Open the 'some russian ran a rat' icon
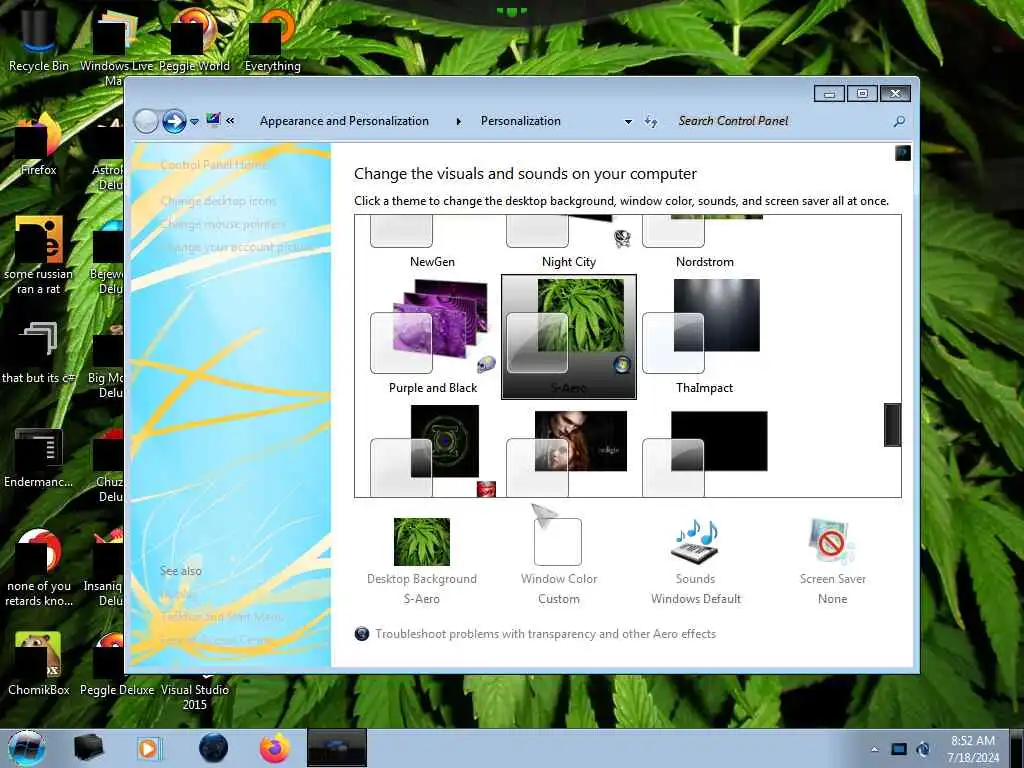Viewport: 1024px width, 768px height. pyautogui.click(x=39, y=255)
